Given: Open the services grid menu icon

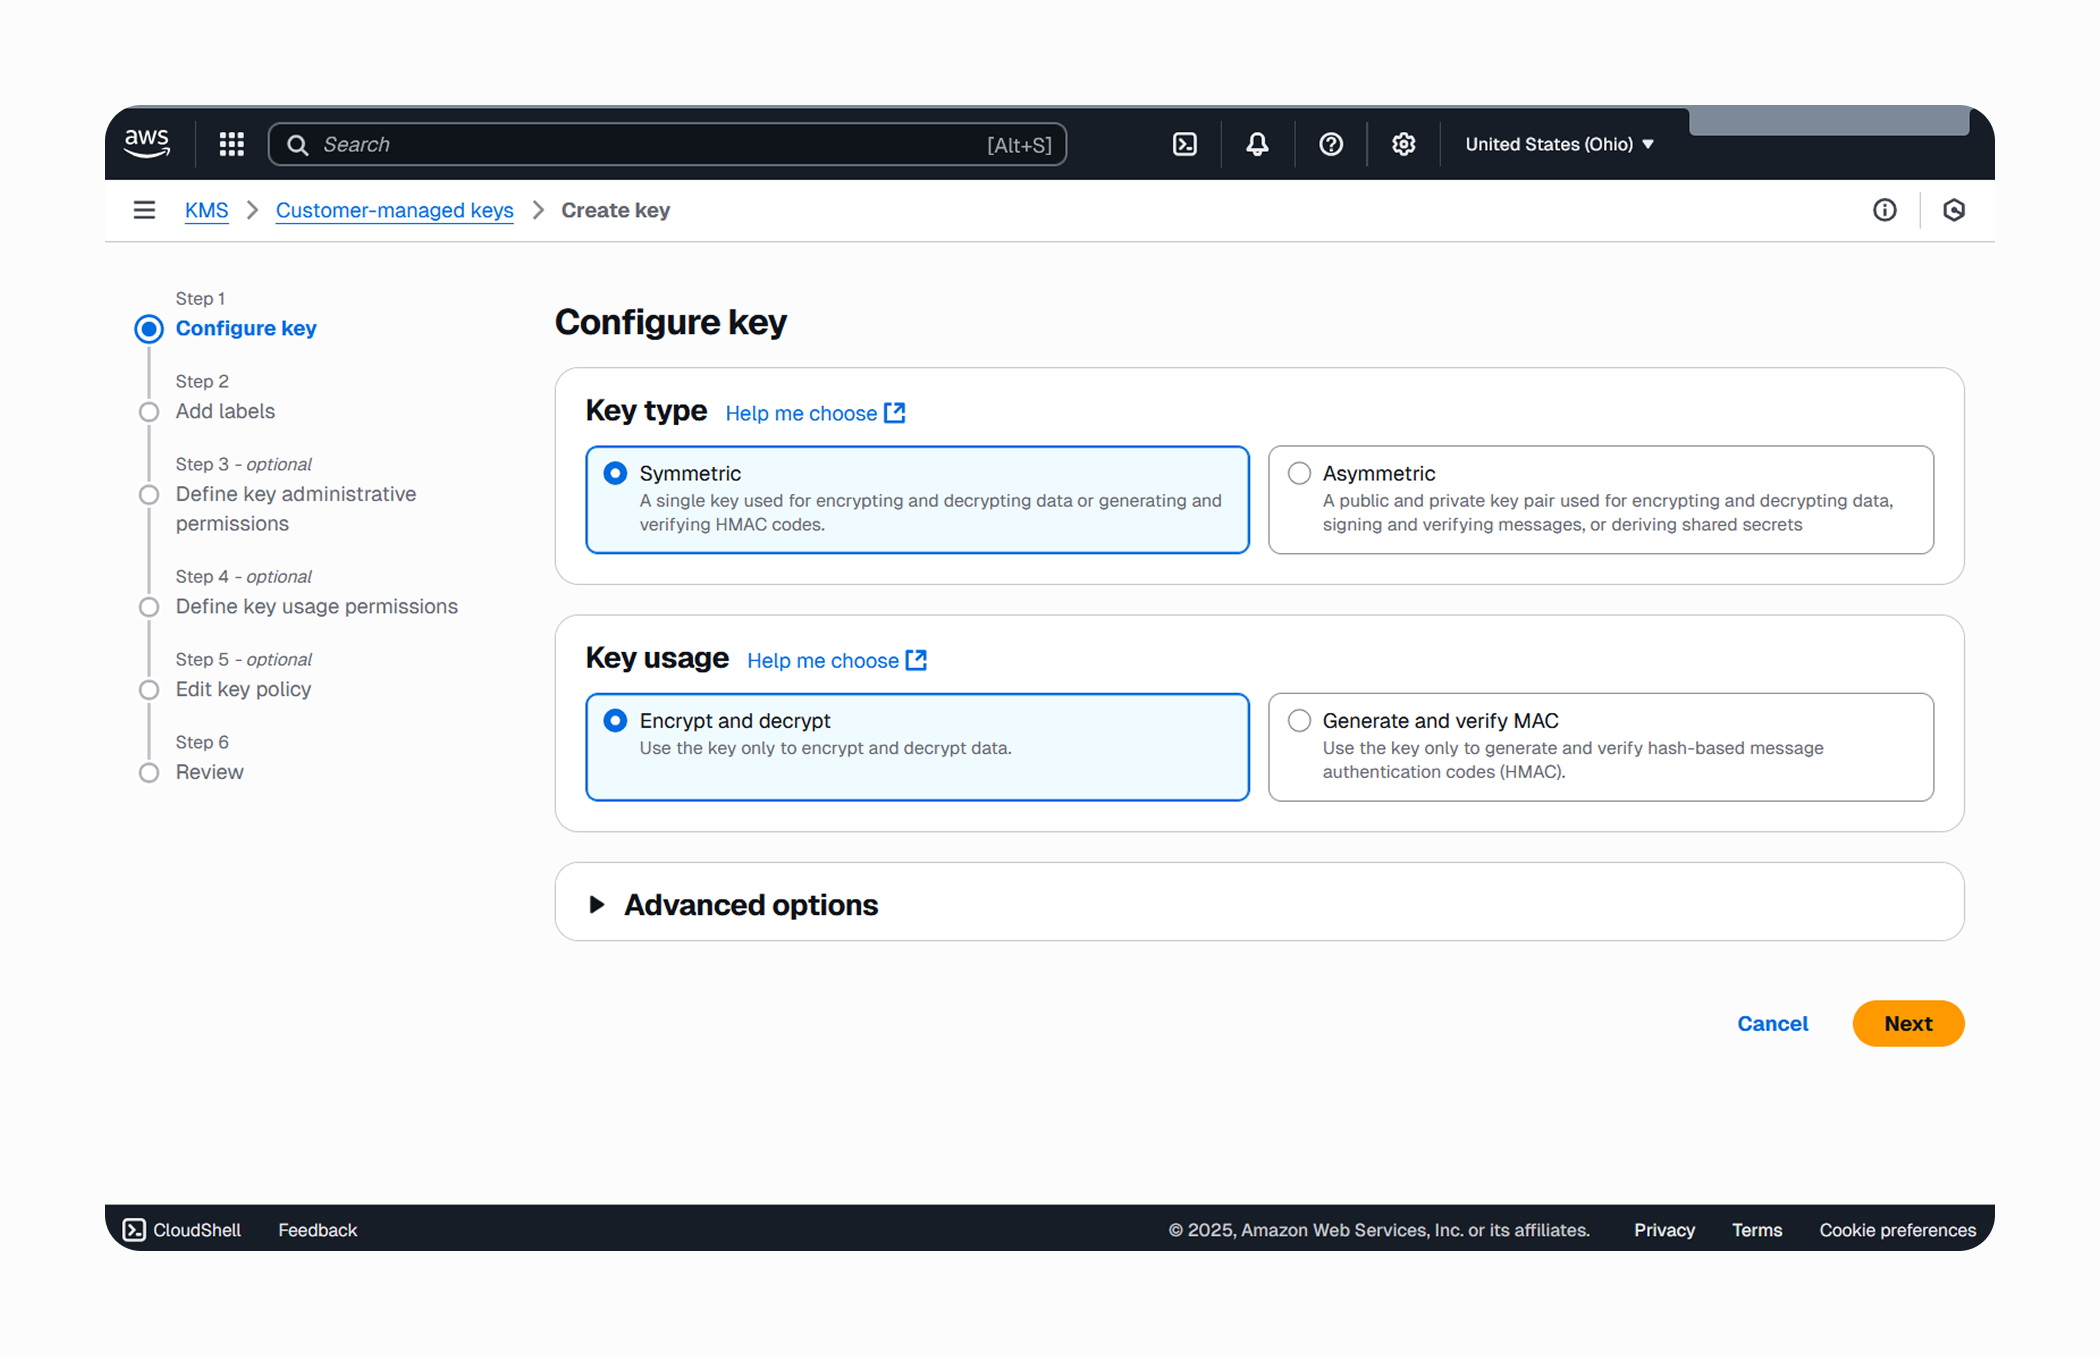Looking at the screenshot, I should pyautogui.click(x=232, y=144).
